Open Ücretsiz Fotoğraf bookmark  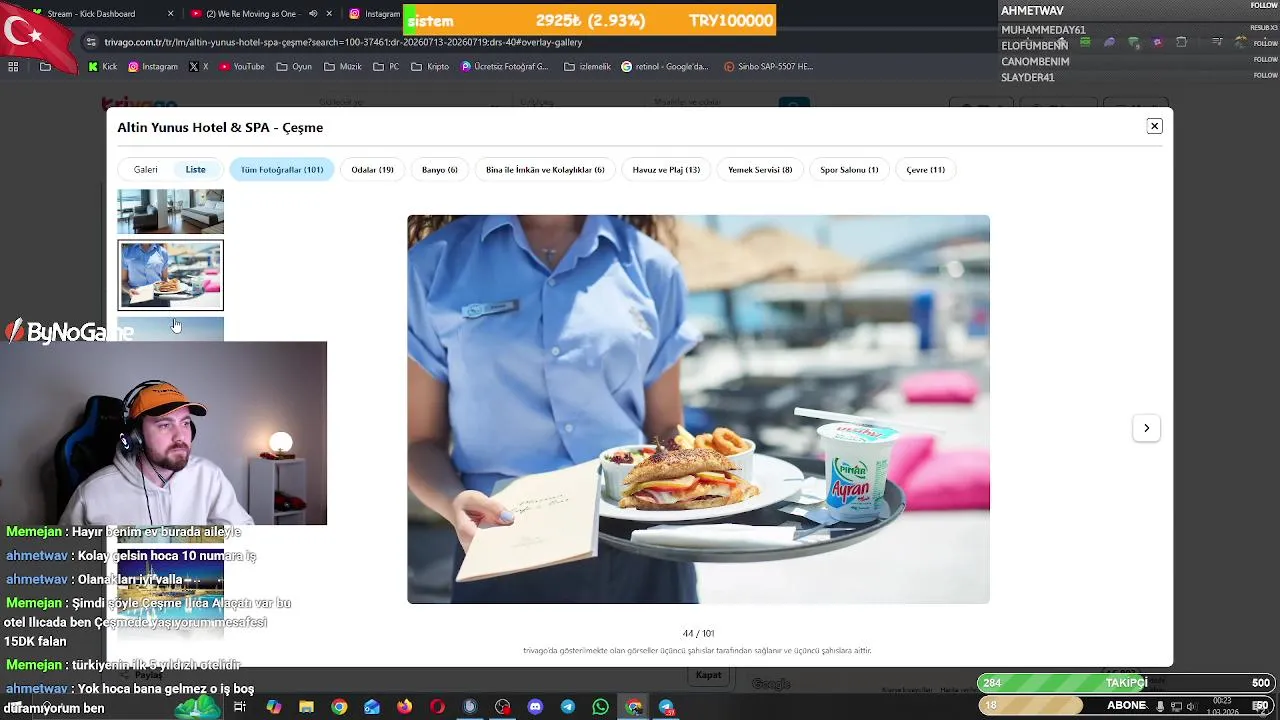pyautogui.click(x=505, y=67)
